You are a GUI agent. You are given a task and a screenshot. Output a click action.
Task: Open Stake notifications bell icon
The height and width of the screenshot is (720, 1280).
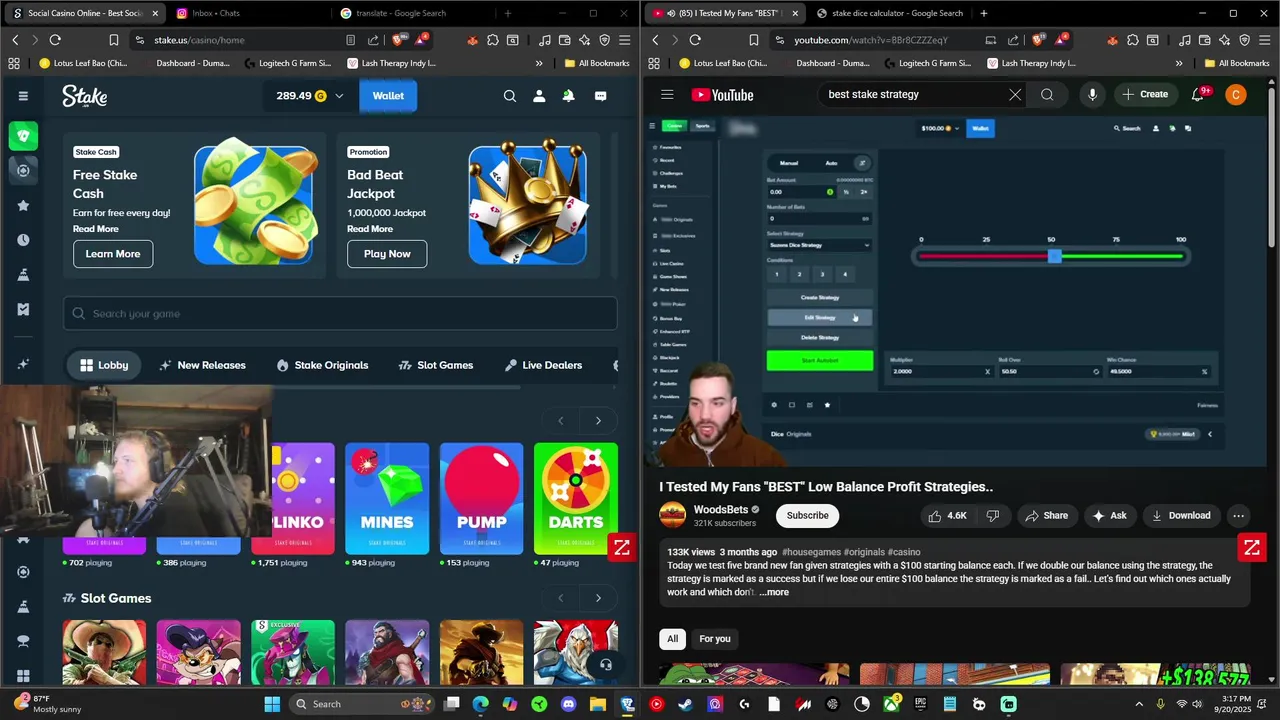pos(568,96)
